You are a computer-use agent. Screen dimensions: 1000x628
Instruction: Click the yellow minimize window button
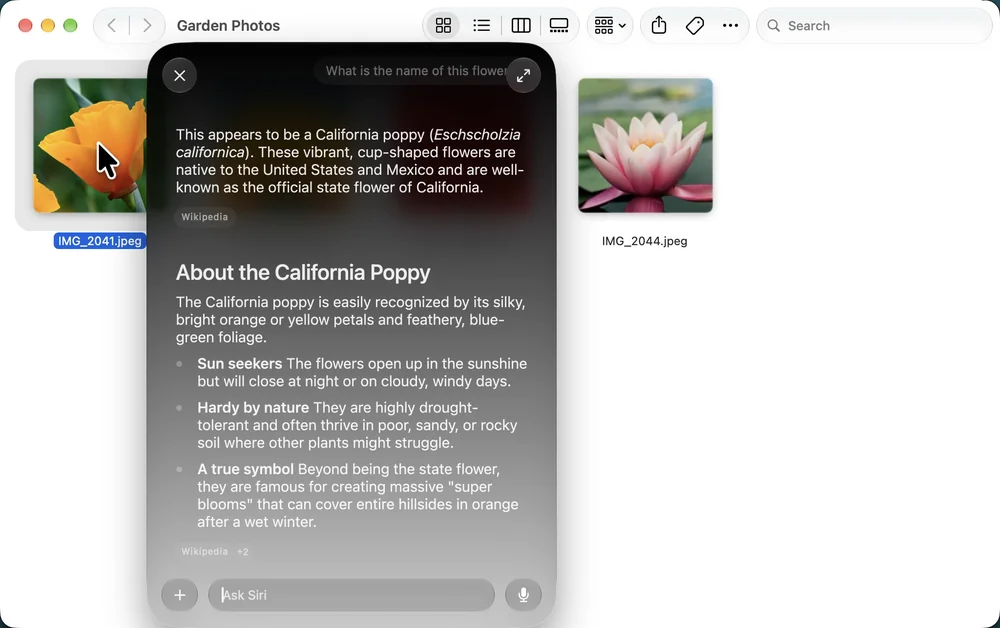(48, 26)
